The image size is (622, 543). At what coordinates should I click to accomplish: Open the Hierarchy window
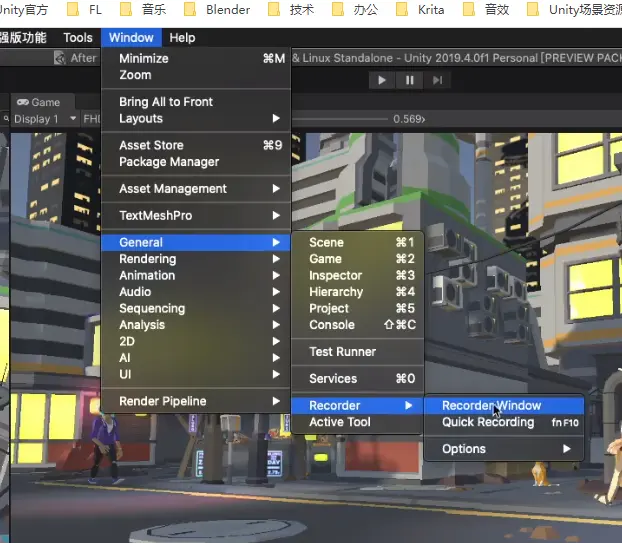(357, 292)
